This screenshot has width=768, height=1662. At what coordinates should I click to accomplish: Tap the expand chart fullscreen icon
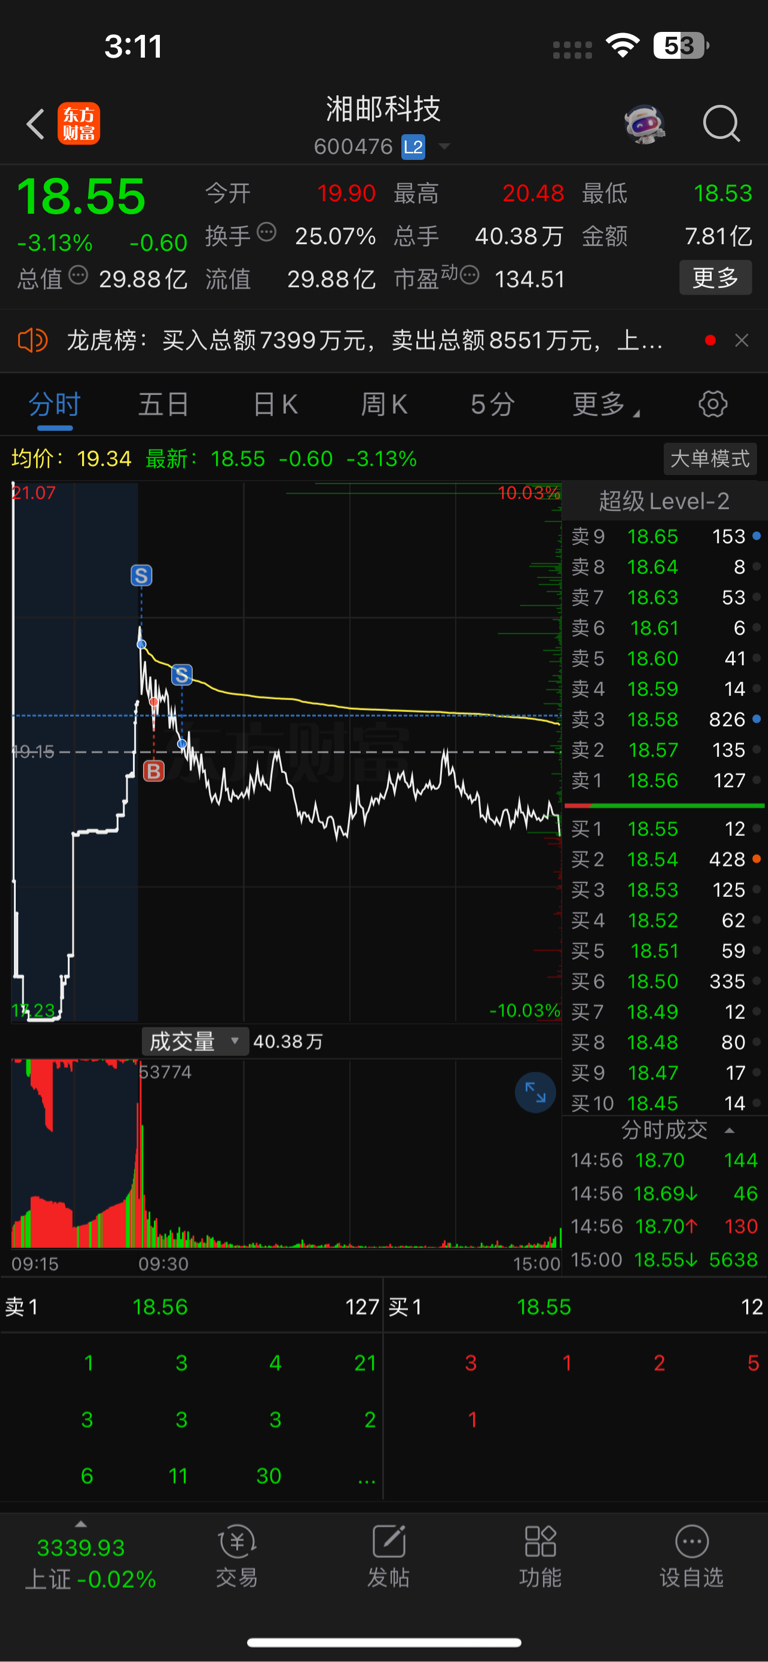click(x=535, y=1093)
